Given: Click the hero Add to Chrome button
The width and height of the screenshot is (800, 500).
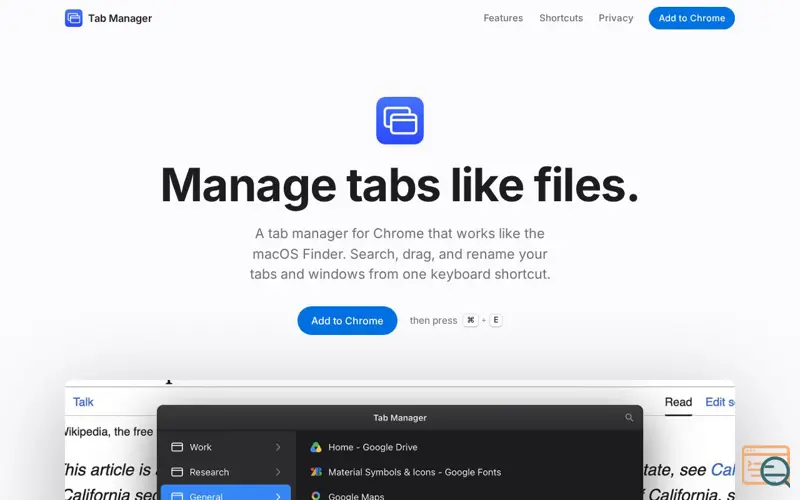Looking at the screenshot, I should (347, 320).
